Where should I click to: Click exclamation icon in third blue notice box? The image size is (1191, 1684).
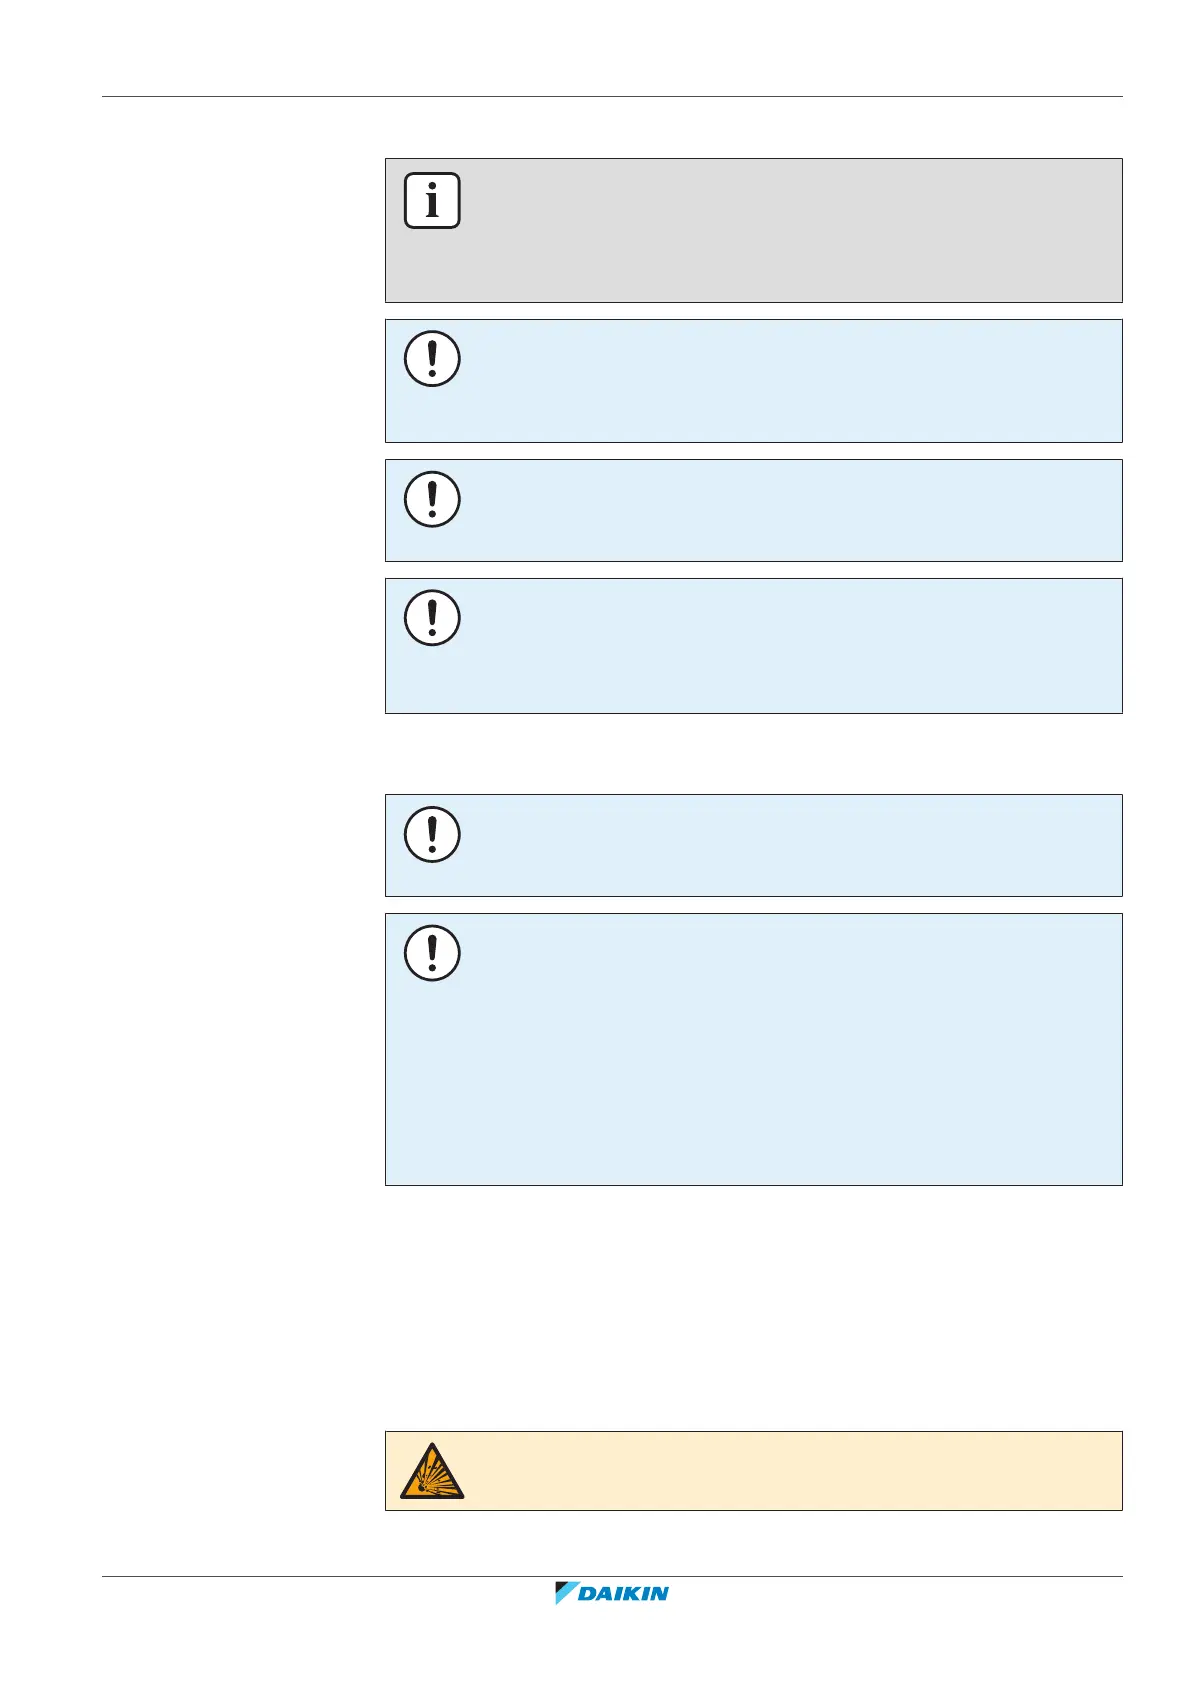[432, 618]
